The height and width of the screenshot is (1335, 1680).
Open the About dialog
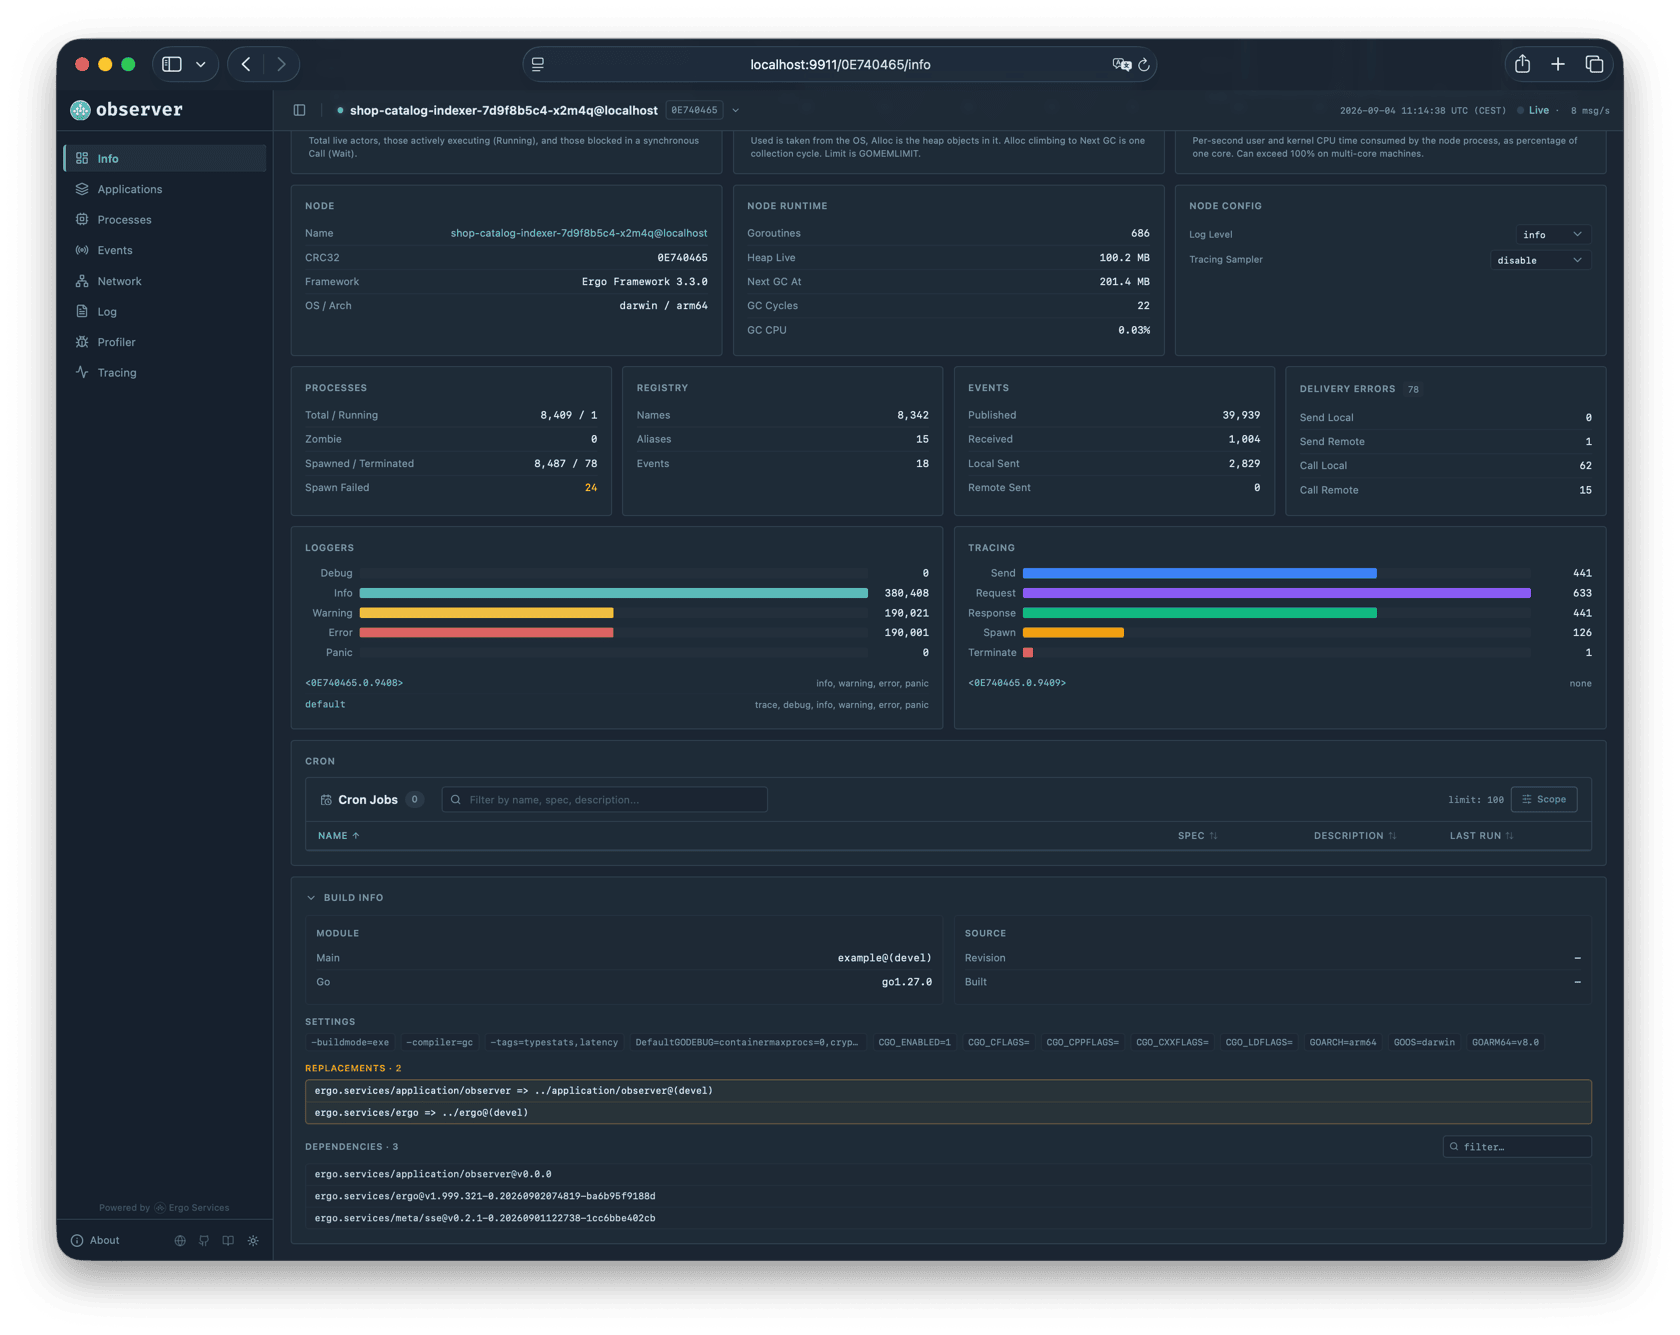point(95,1241)
